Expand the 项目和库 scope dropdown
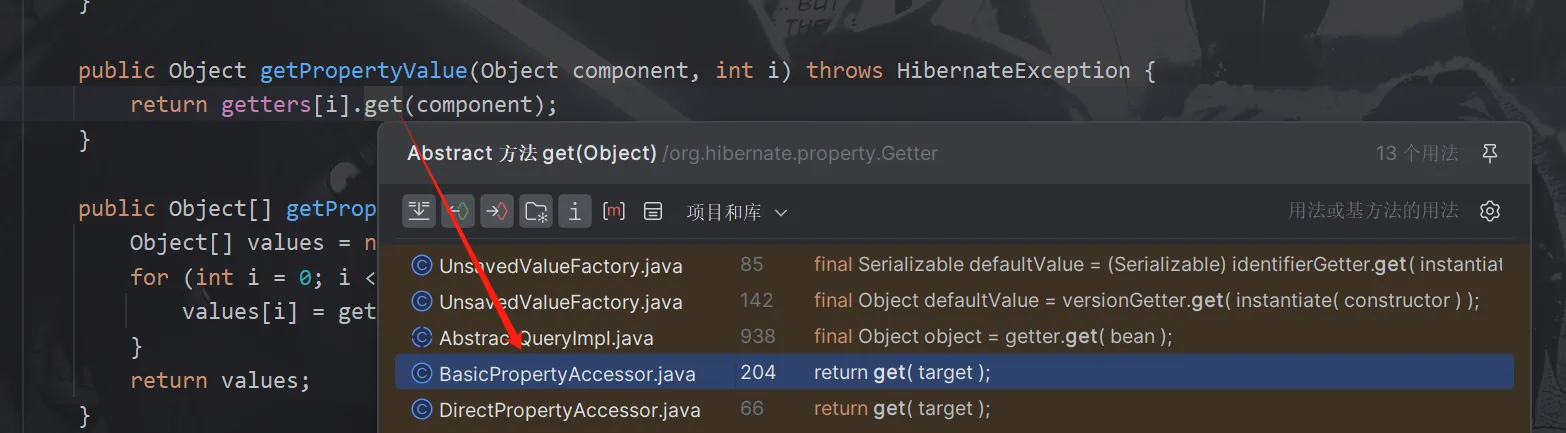Image resolution: width=1566 pixels, height=433 pixels. click(737, 212)
